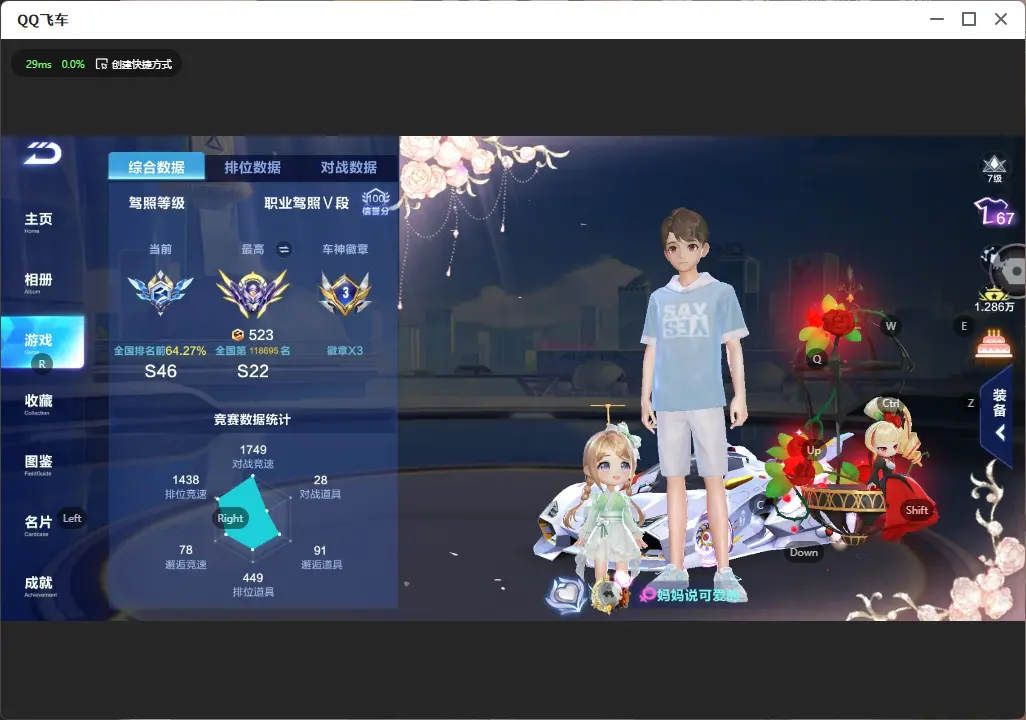Click the Down key overlay
This screenshot has height=720, width=1026.
point(804,552)
